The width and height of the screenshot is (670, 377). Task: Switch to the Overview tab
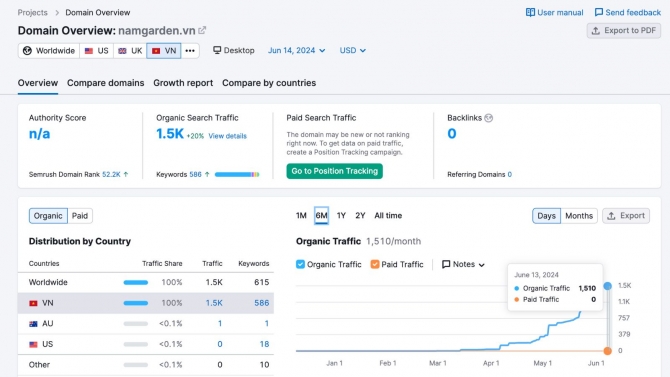tap(38, 83)
